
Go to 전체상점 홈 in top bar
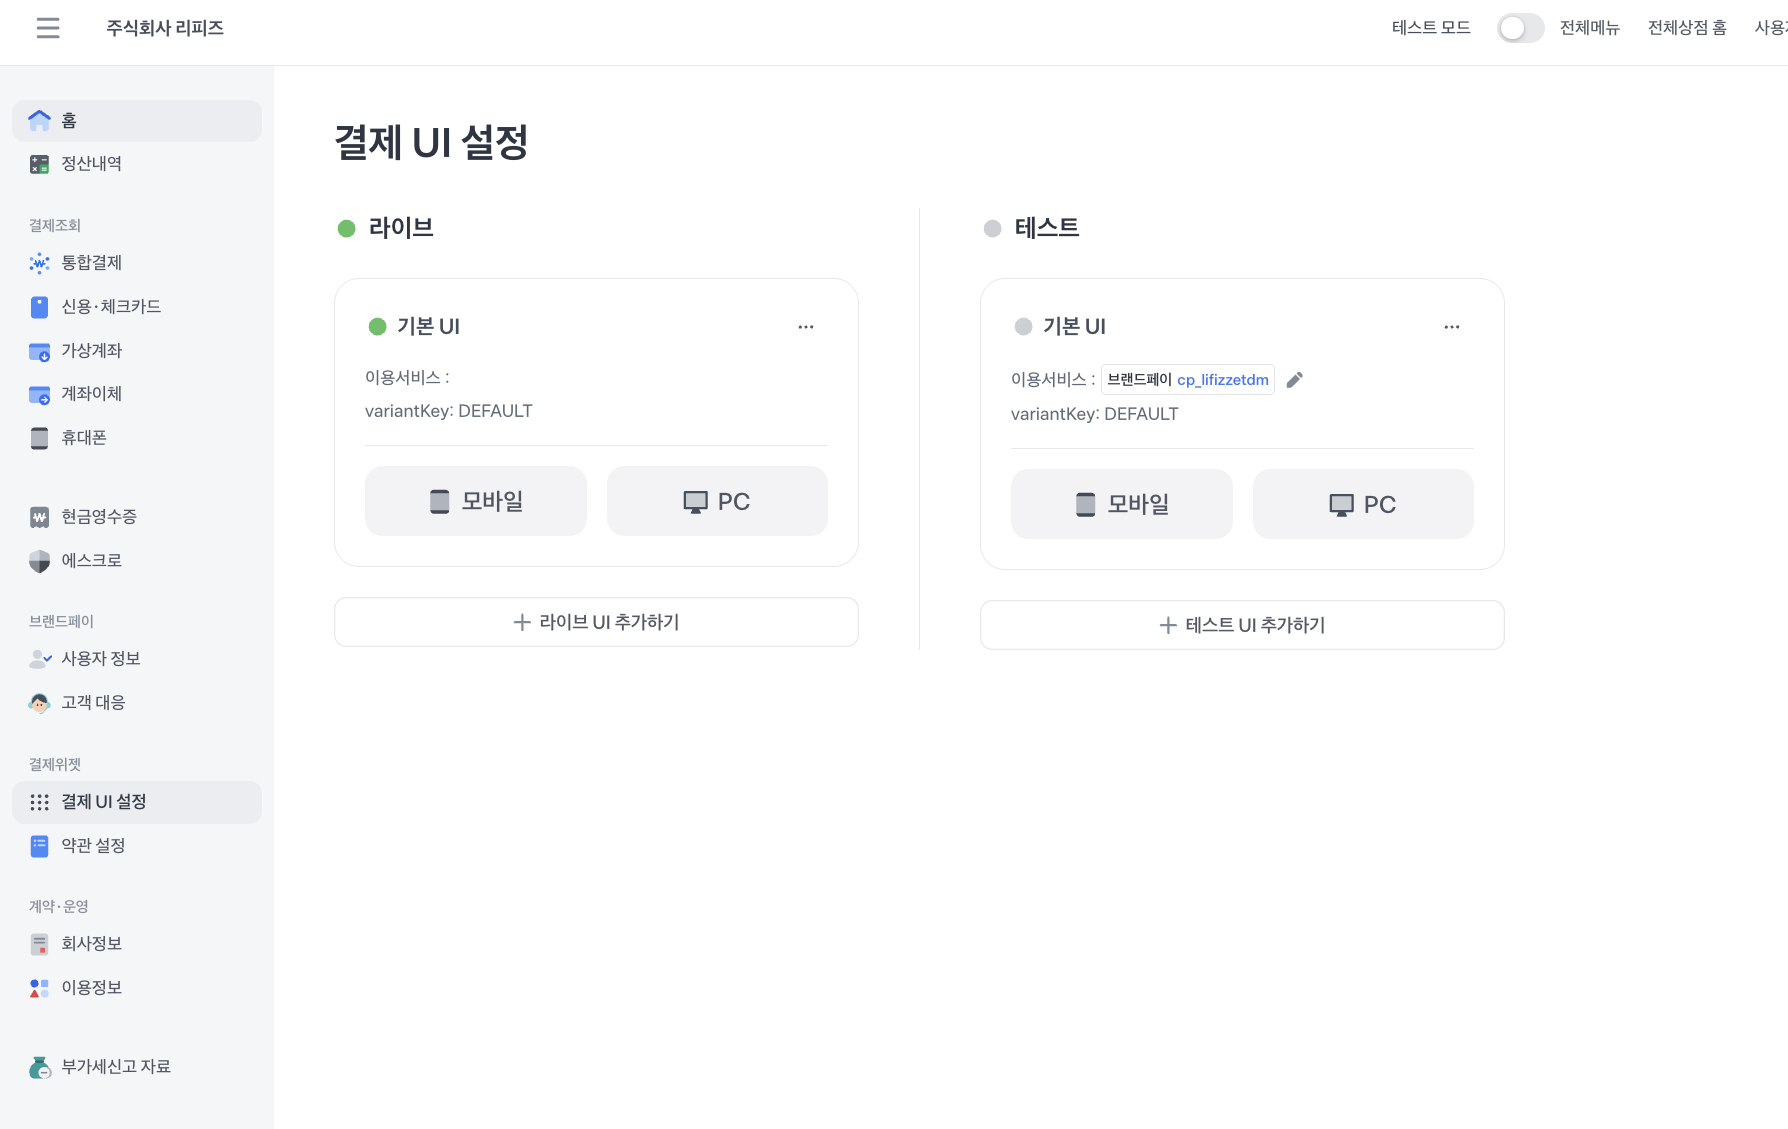pyautogui.click(x=1687, y=28)
